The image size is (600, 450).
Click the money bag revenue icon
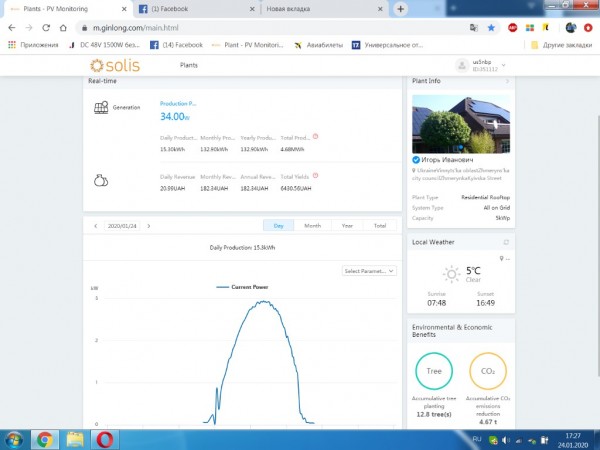point(101,180)
